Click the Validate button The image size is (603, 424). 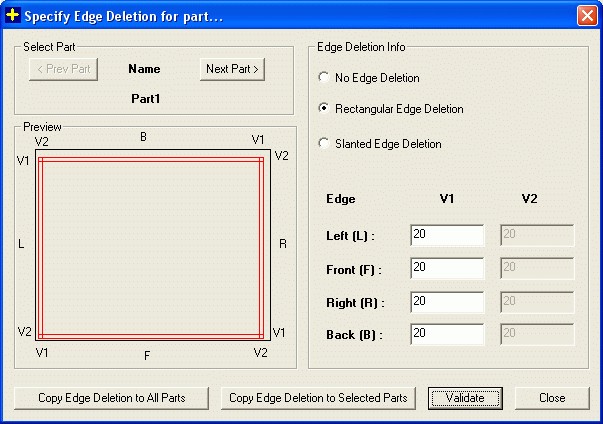point(465,398)
